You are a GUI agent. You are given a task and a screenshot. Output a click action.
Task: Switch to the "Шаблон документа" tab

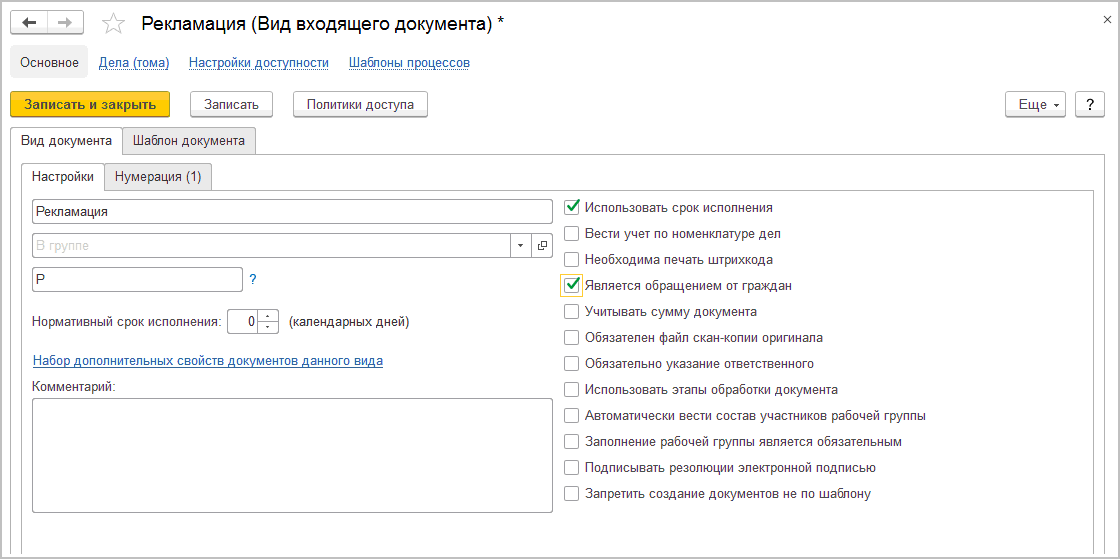(x=189, y=141)
